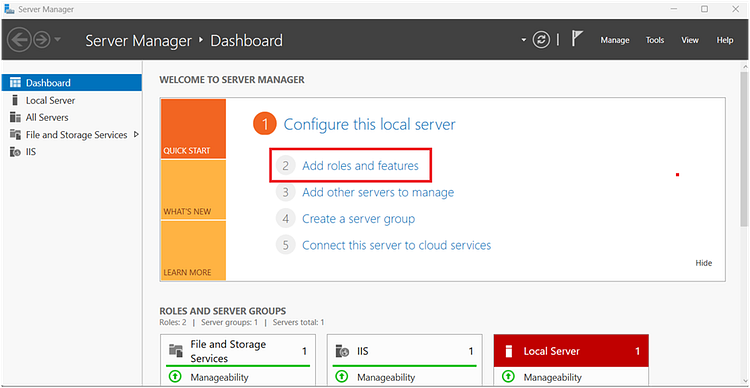Maximize the Server Manager window
The height and width of the screenshot is (388, 750).
705,9
